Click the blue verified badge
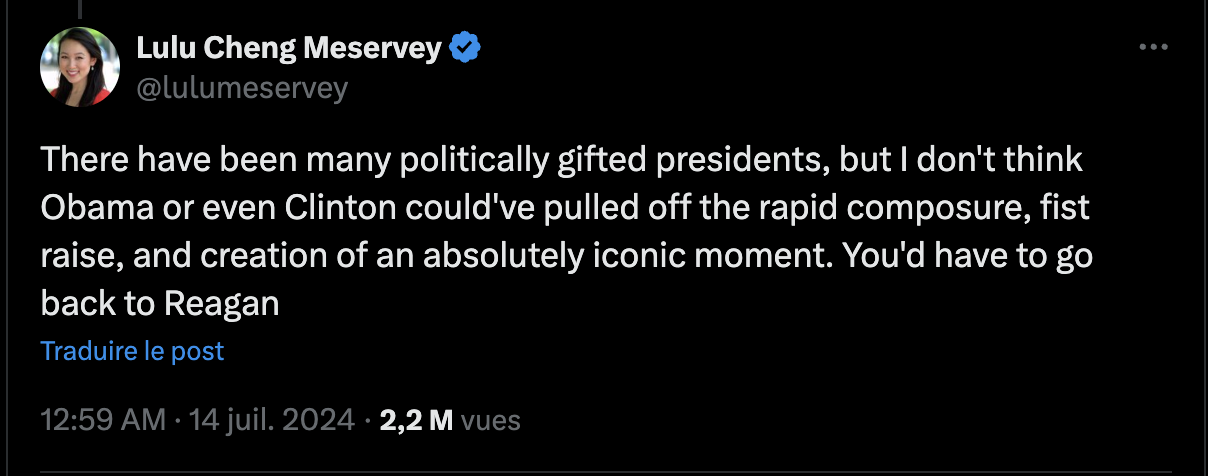This screenshot has height=476, width=1208. tap(465, 47)
